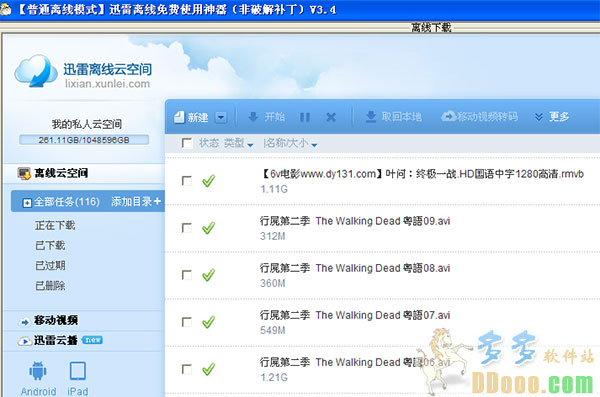Select the 全部任务(116) category

pyautogui.click(x=67, y=202)
